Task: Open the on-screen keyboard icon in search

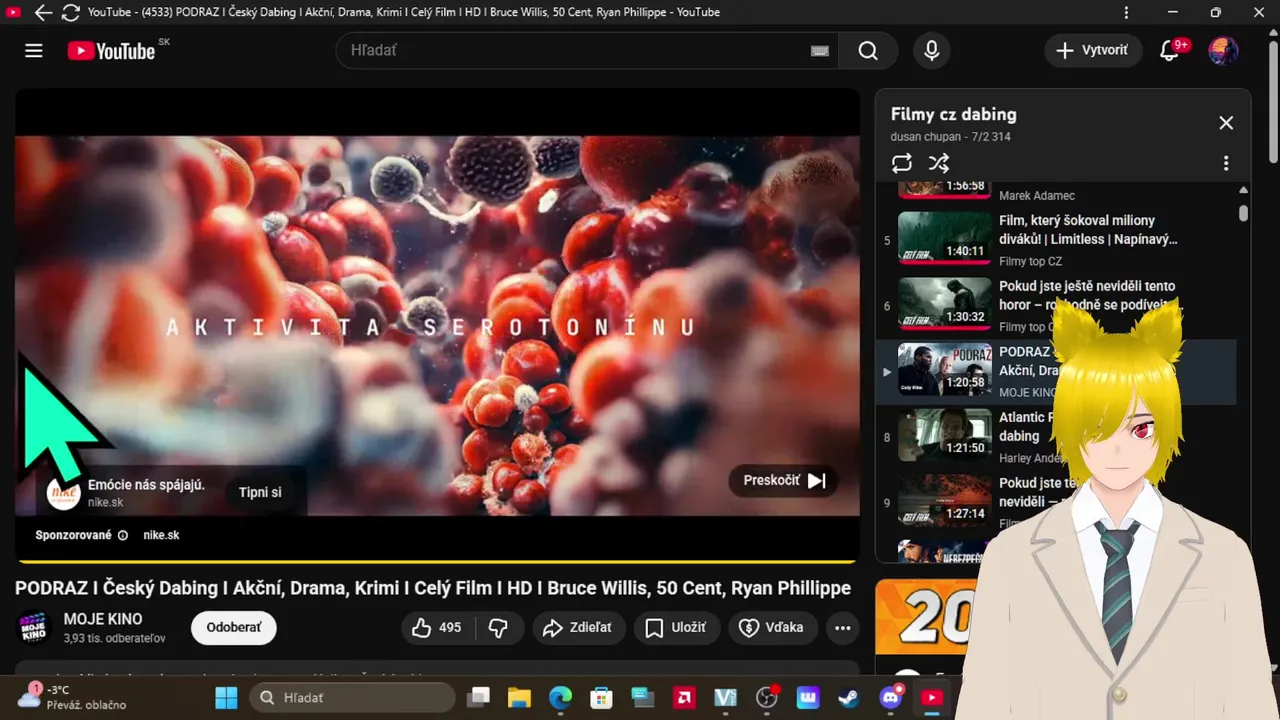Action: (x=820, y=51)
